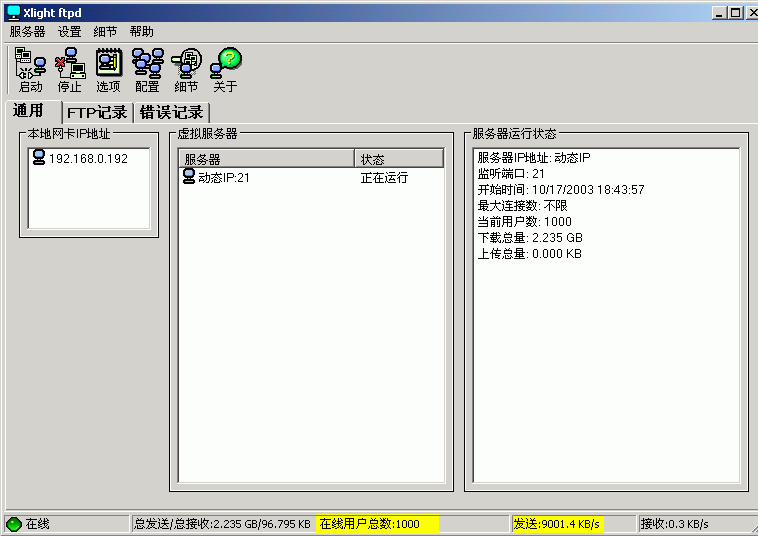This screenshot has width=758, height=536.
Task: Maximize the Xlight ftpd window
Action: click(x=736, y=13)
